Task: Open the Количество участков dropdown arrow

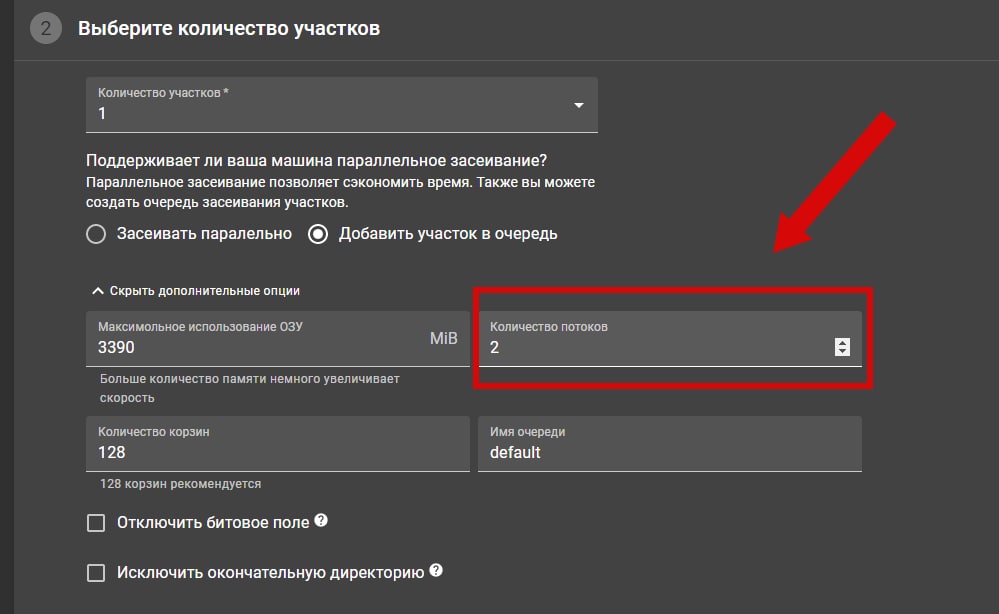Action: [578, 106]
